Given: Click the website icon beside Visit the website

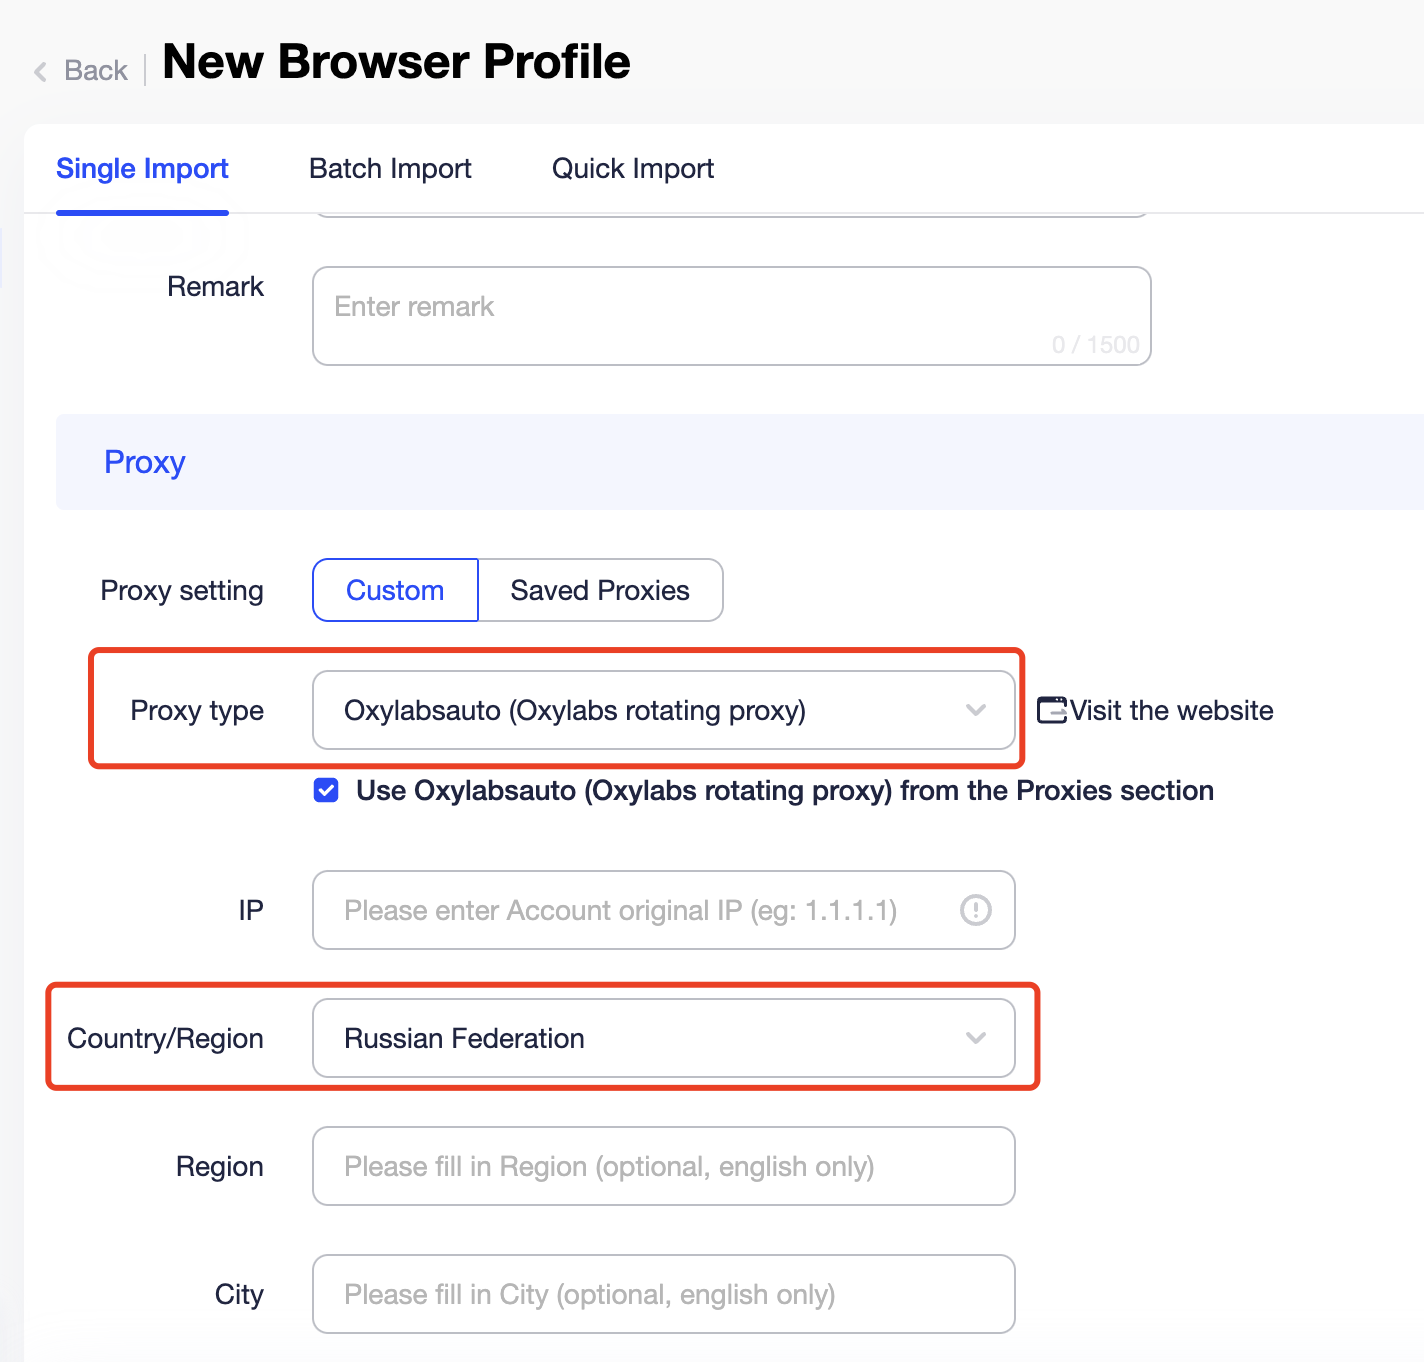Looking at the screenshot, I should (x=1051, y=709).
